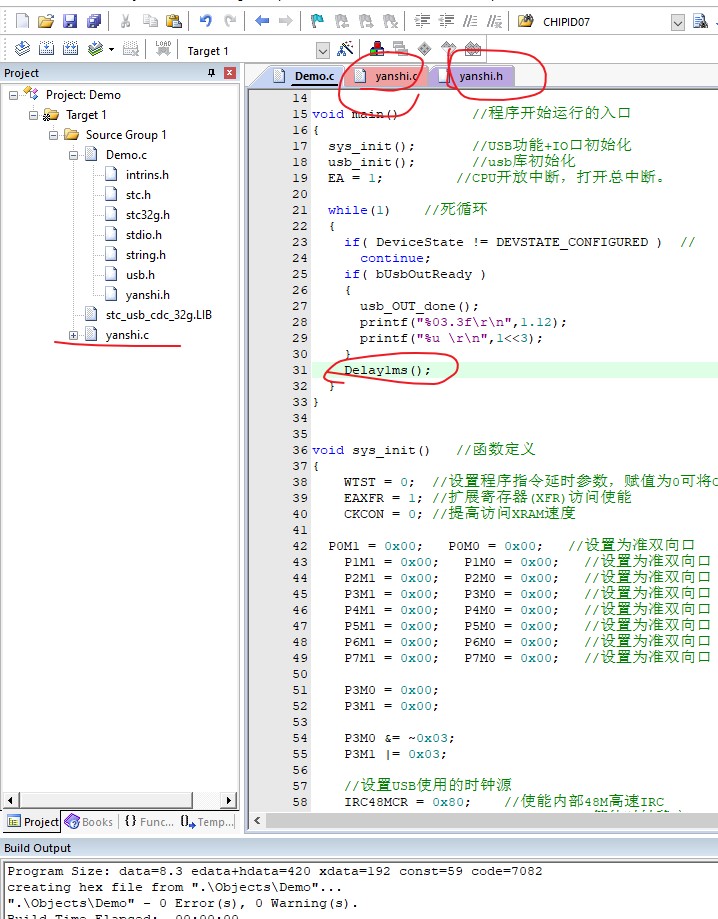
Task: Select yanshi.h in the project tree
Action: point(148,295)
